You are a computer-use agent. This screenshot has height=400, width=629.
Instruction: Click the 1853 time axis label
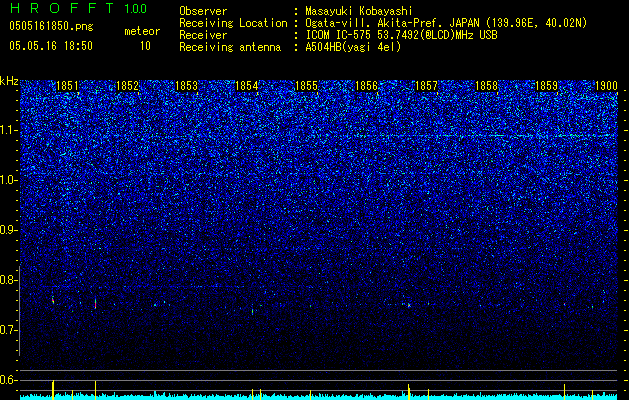point(187,86)
